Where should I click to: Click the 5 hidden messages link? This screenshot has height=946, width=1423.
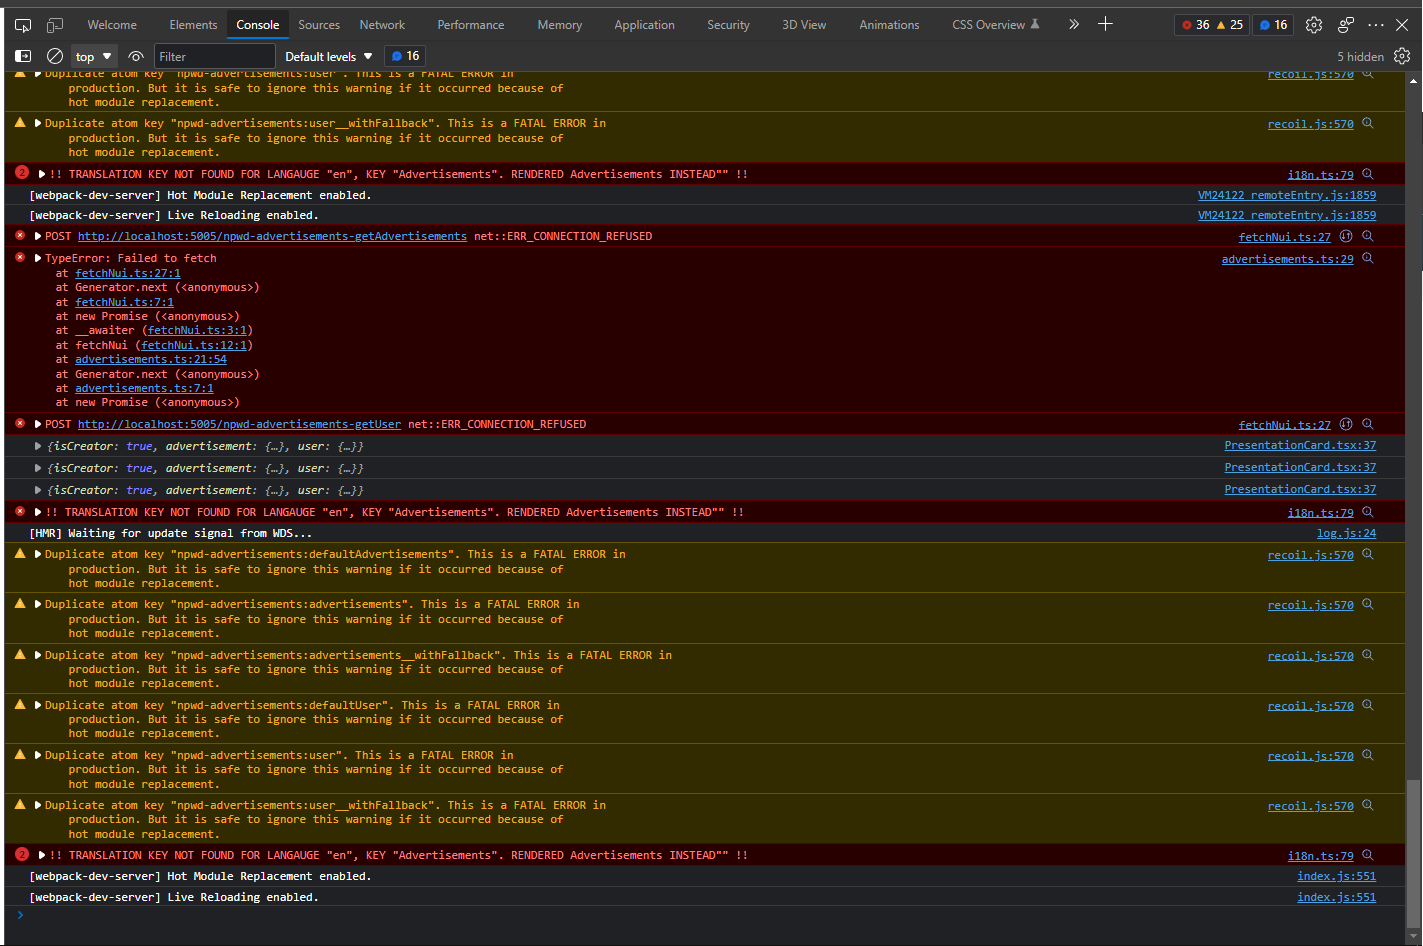[1359, 56]
